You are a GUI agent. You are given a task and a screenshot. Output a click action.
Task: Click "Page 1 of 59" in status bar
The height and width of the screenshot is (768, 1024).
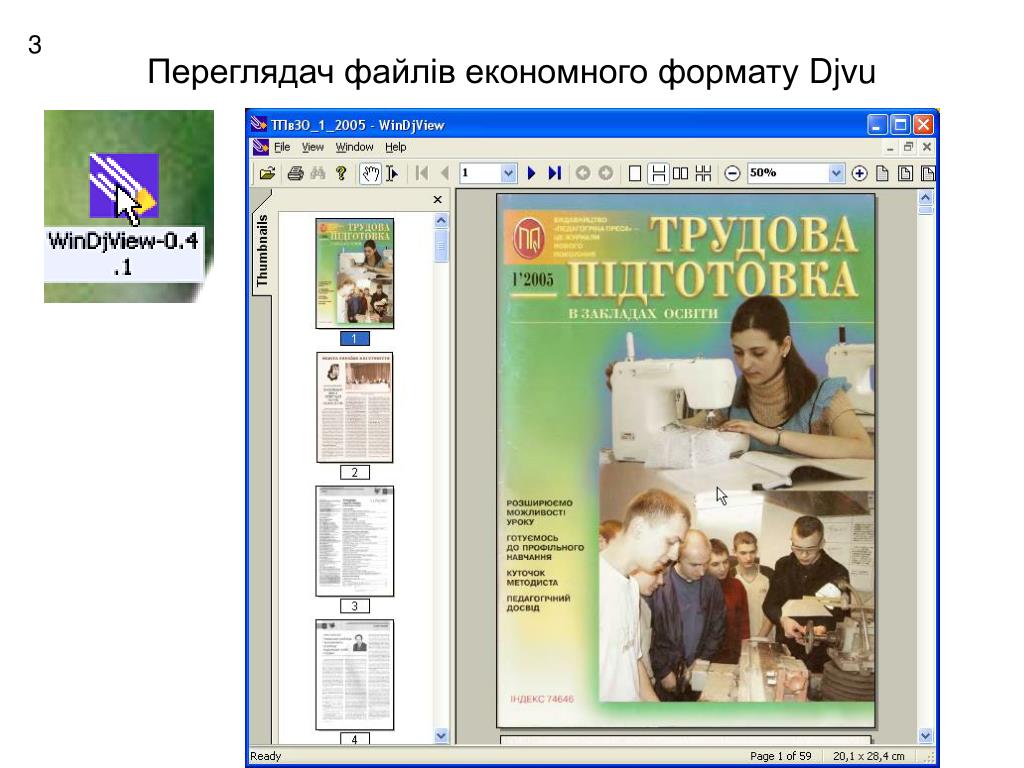coord(780,756)
